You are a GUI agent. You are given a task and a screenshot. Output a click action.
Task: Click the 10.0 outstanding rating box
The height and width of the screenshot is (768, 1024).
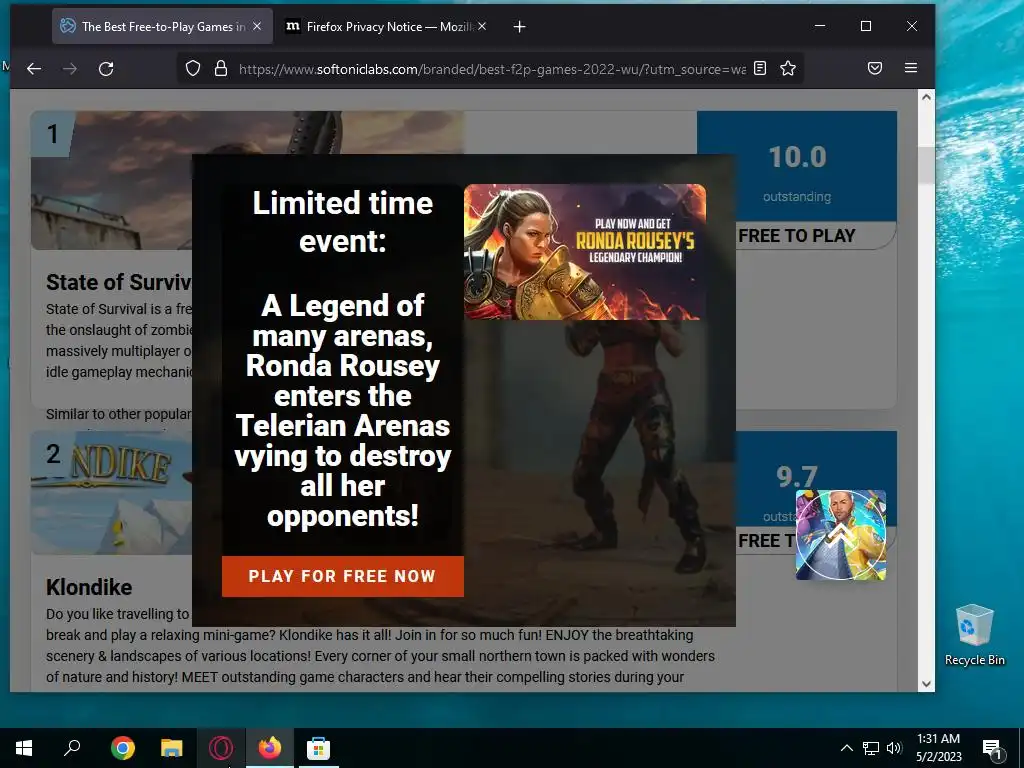point(797,167)
